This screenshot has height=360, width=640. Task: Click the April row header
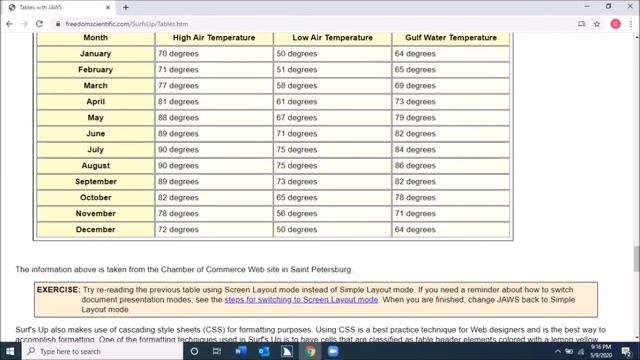[x=96, y=101]
